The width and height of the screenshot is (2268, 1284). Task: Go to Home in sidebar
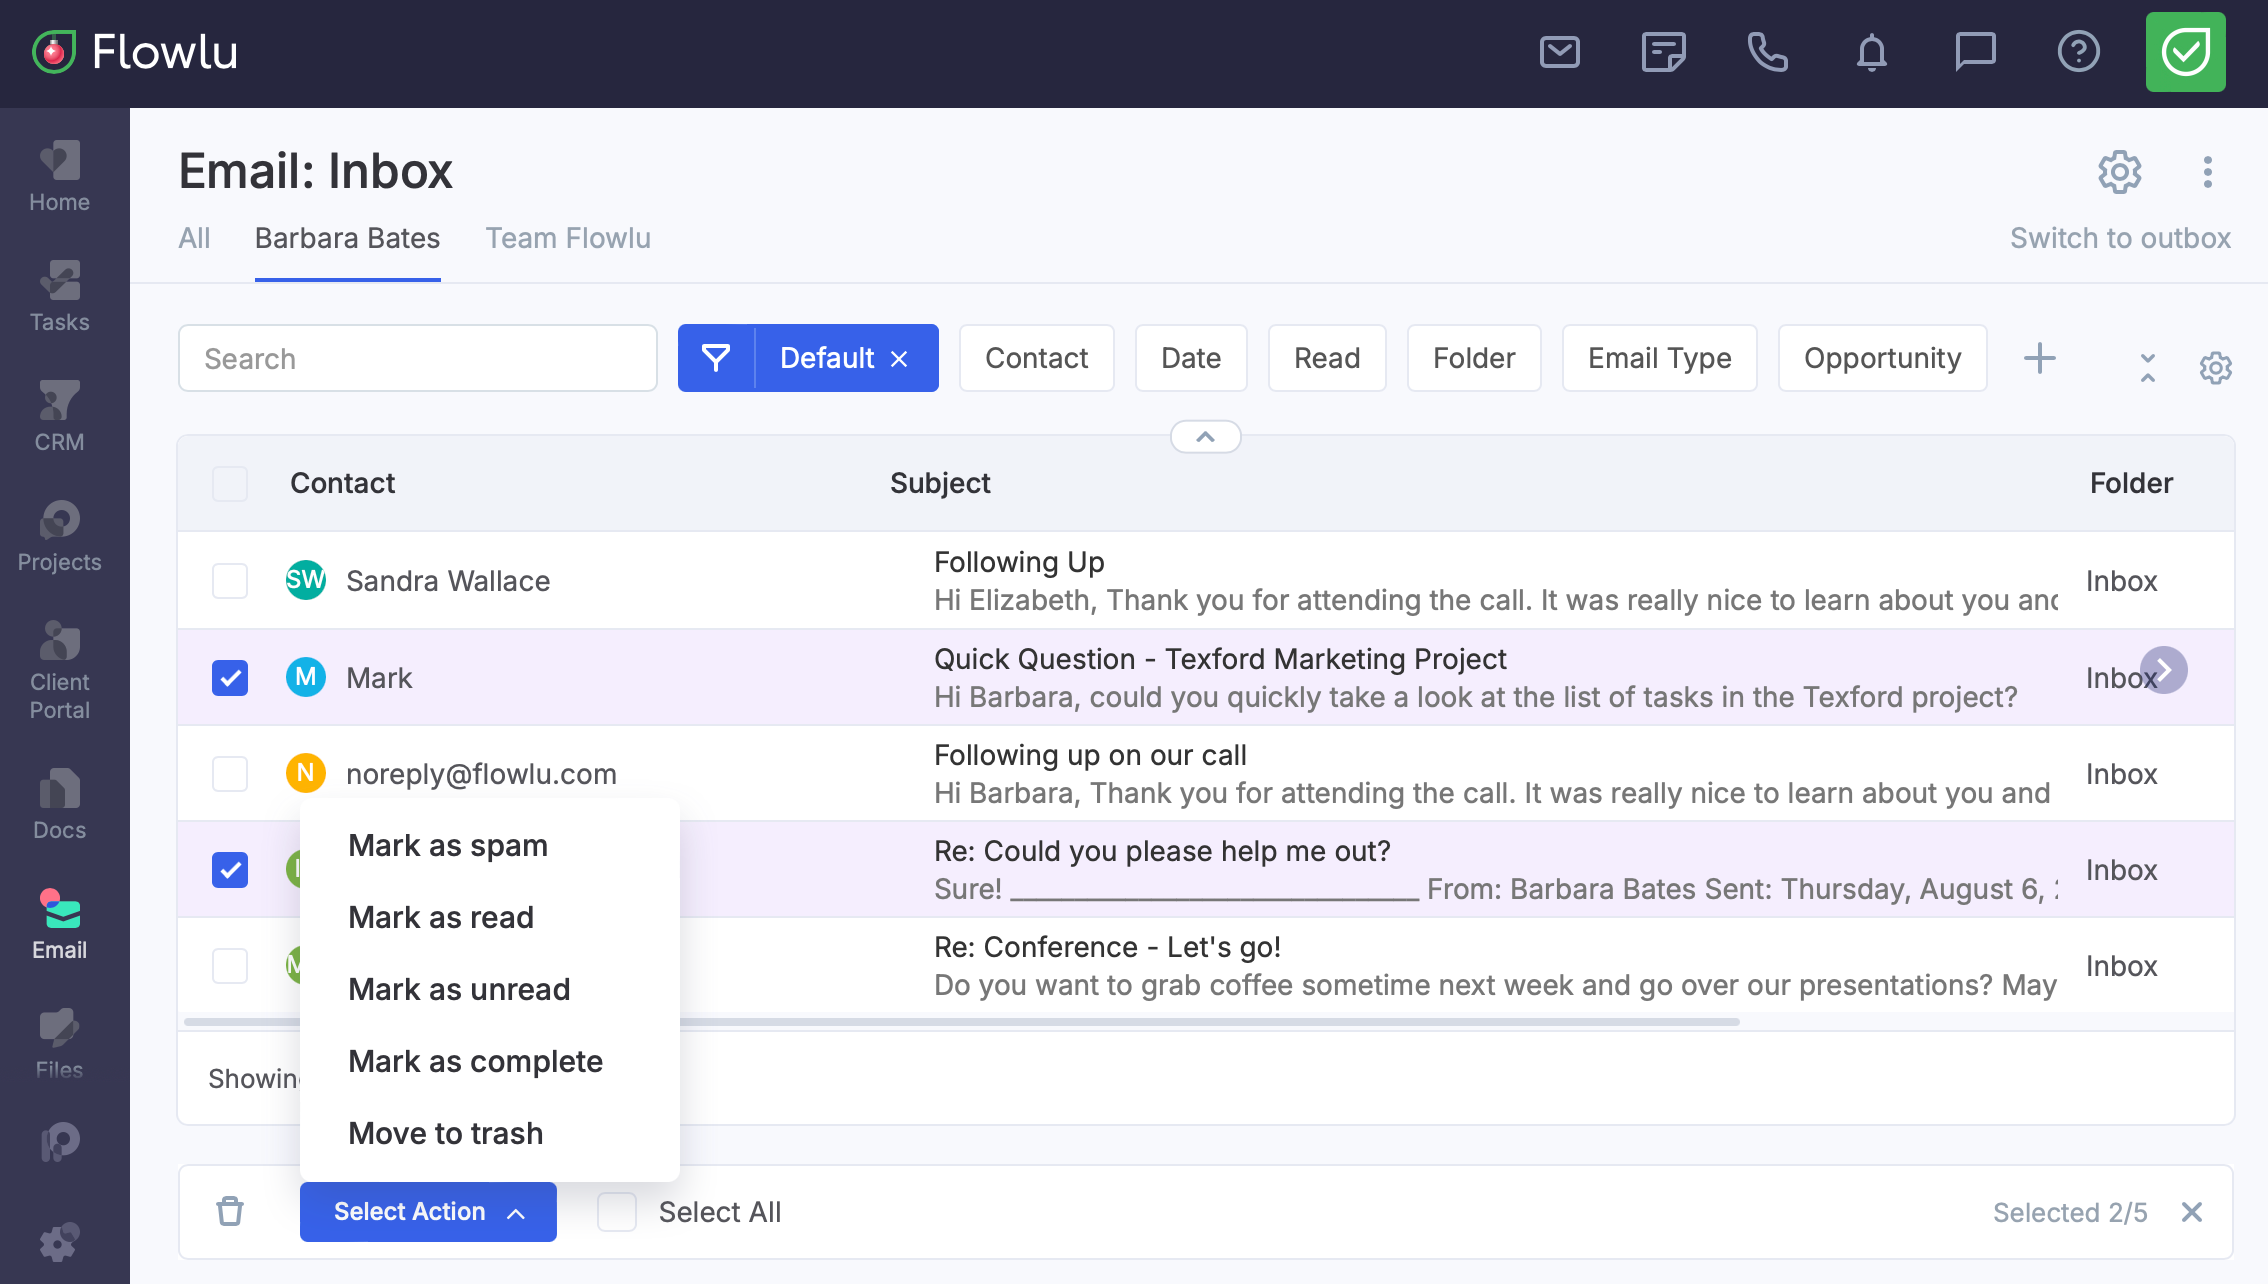(59, 176)
